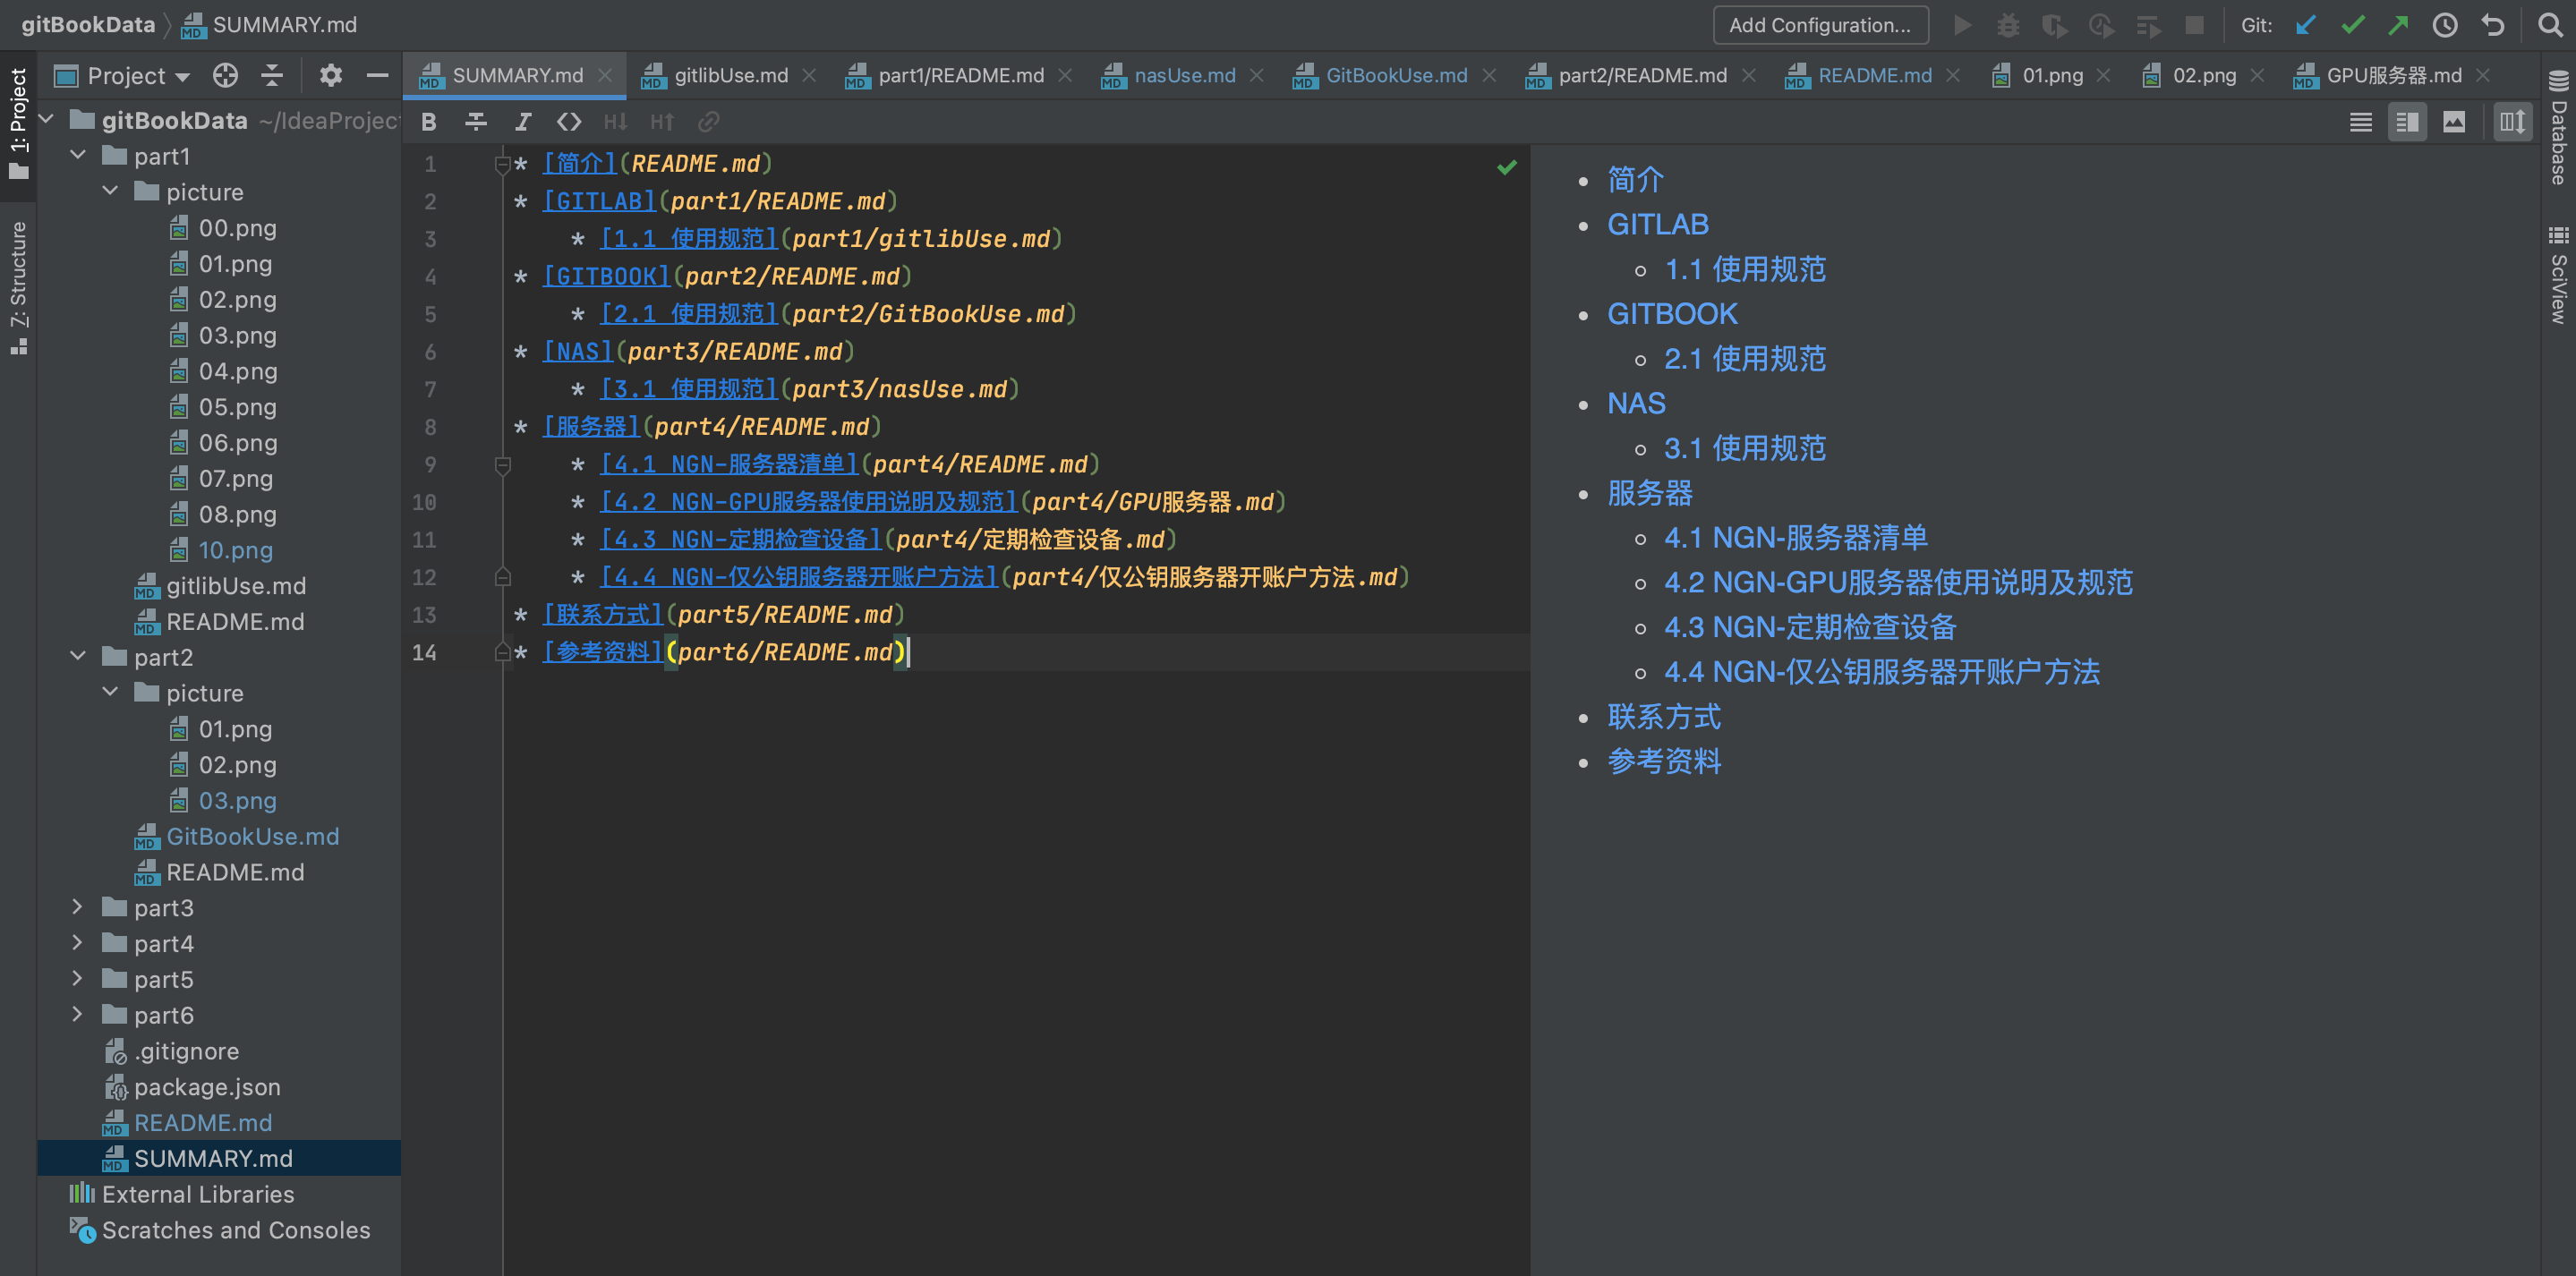Viewport: 2576px width, 1276px height.
Task: Open 参考资料 link in preview
Action: click(1664, 761)
